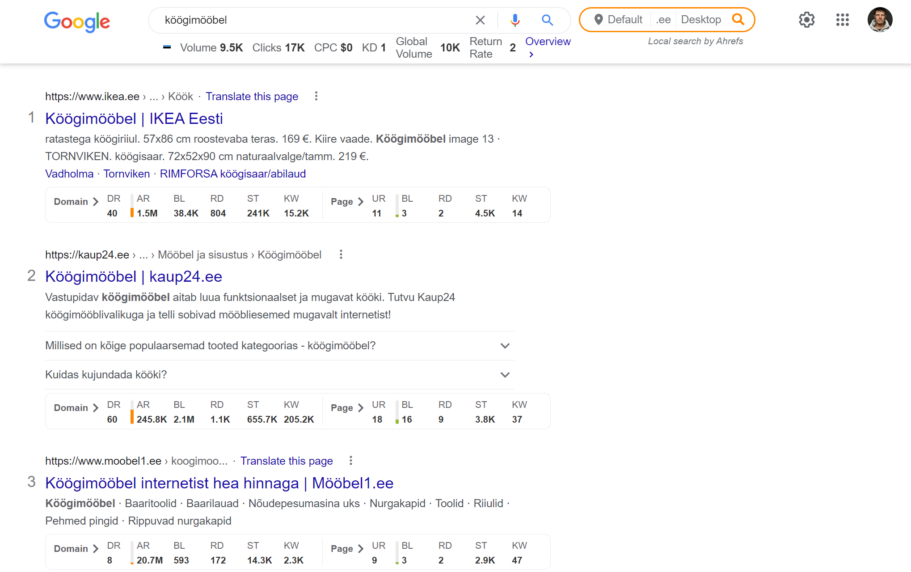This screenshot has height=572, width=911.
Task: Click Translate this page for moobel1.ee
Action: (286, 461)
